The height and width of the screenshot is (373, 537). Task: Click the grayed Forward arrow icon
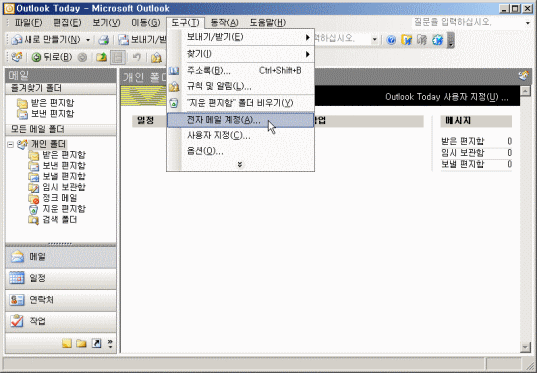pyautogui.click(x=82, y=57)
